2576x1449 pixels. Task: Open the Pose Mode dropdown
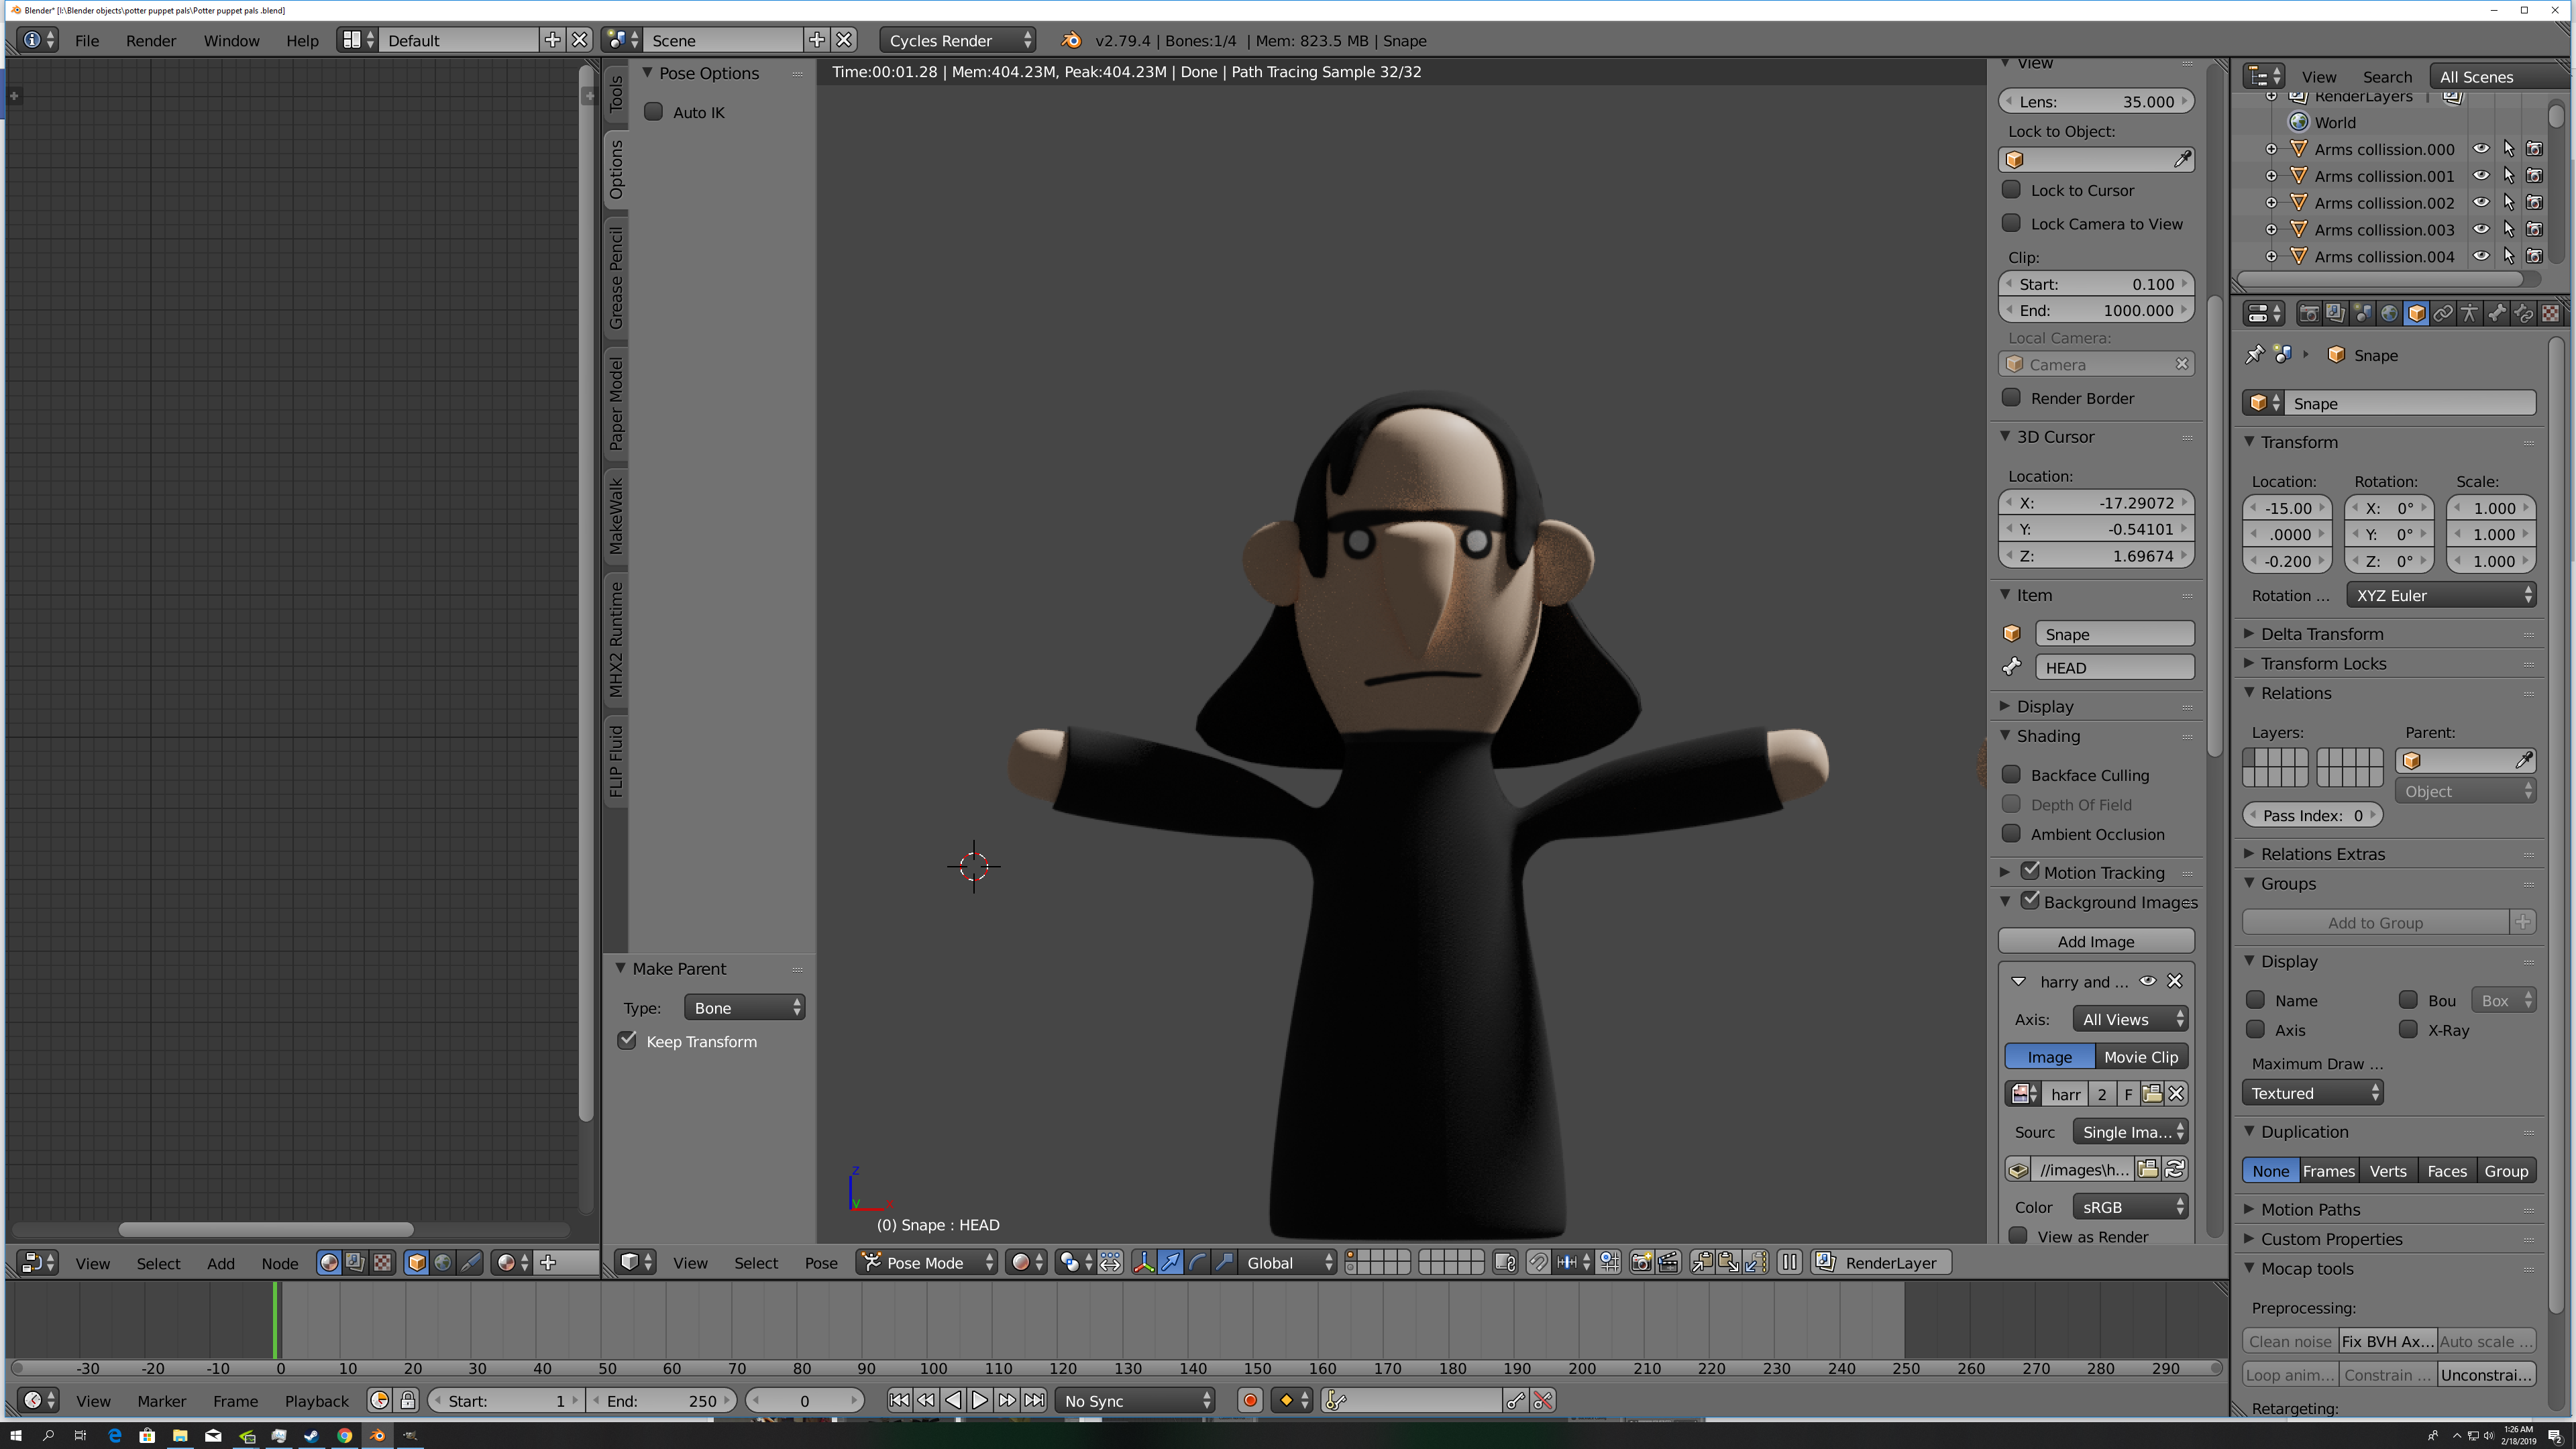point(927,1263)
